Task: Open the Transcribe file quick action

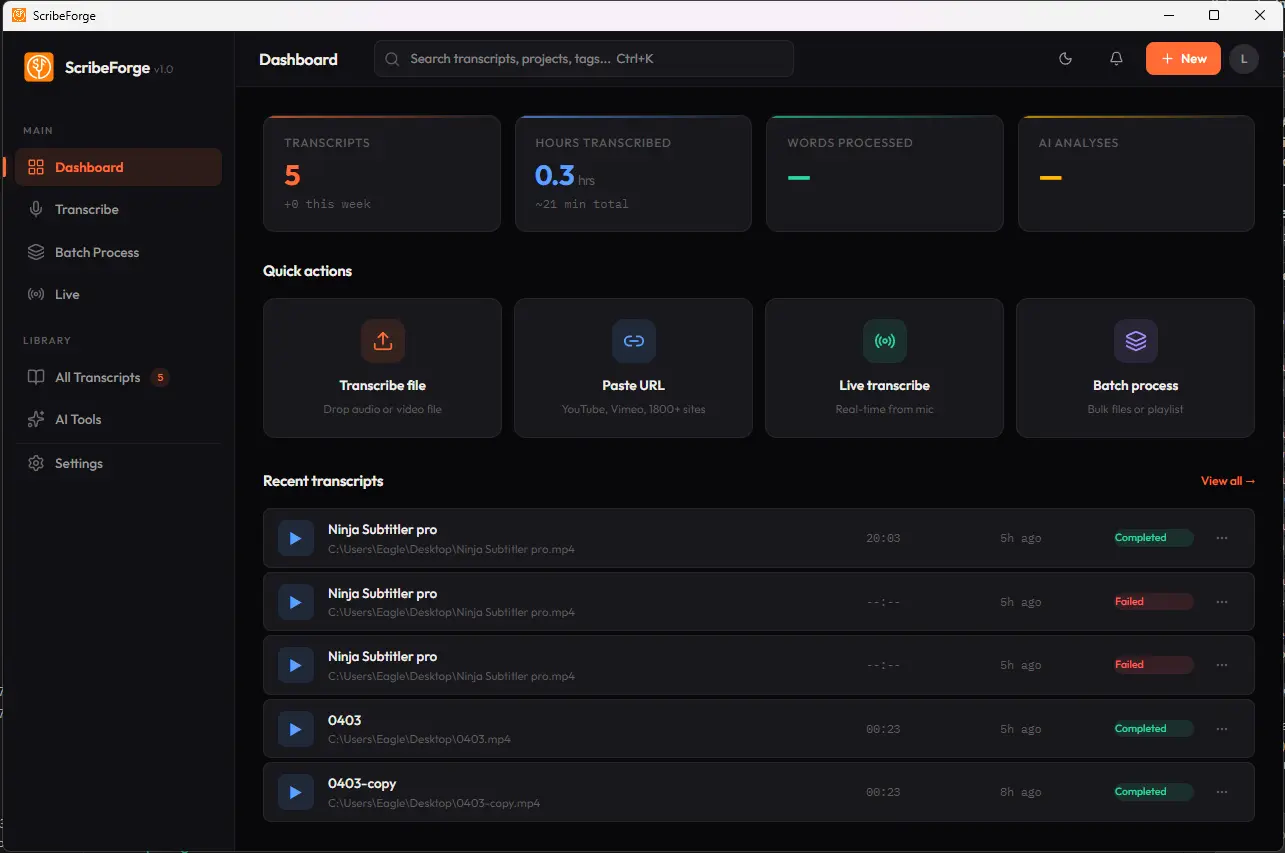Action: click(382, 368)
